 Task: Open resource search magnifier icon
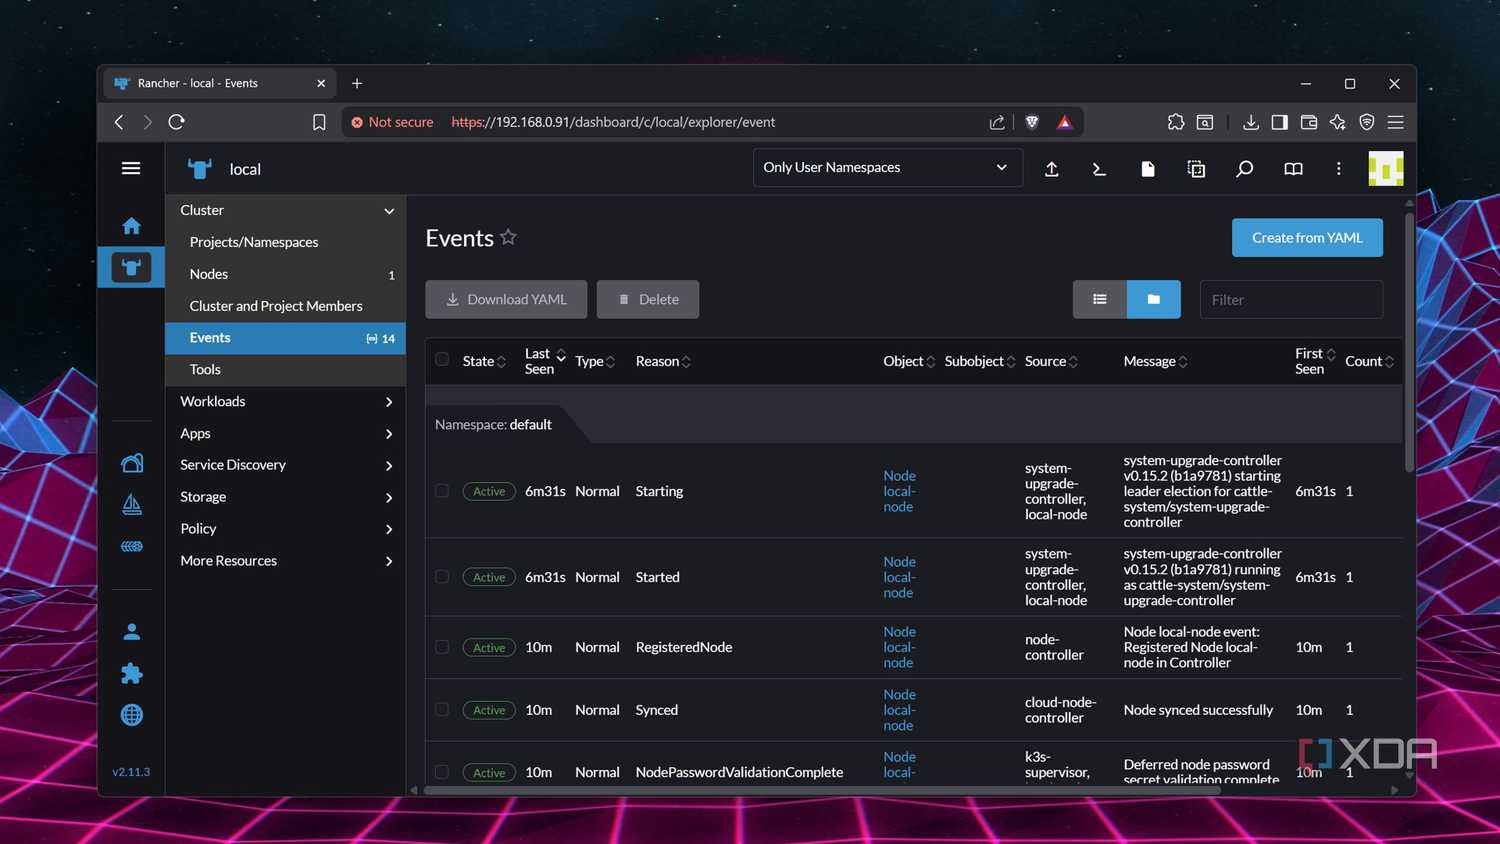[x=1244, y=169]
